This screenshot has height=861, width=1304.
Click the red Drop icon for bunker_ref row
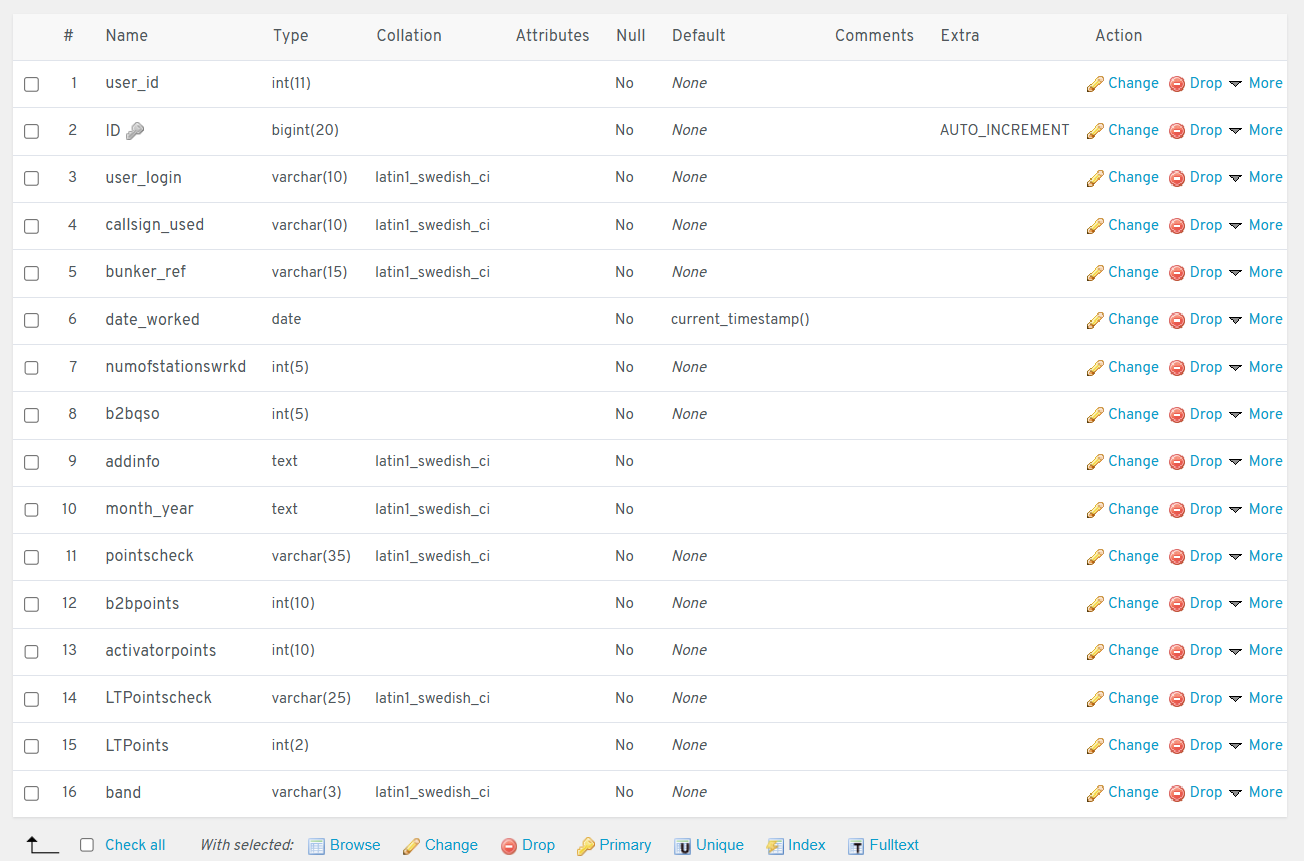click(1177, 273)
